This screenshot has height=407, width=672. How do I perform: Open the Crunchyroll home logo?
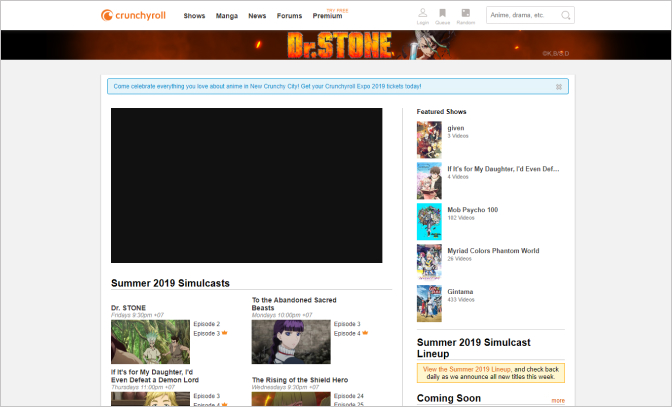133,15
